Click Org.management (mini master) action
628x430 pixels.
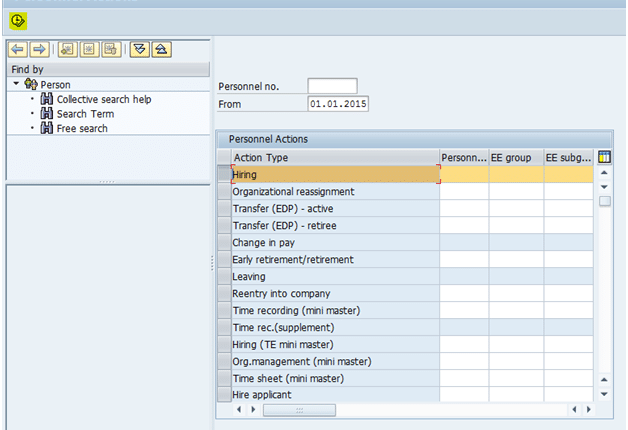tap(336, 362)
